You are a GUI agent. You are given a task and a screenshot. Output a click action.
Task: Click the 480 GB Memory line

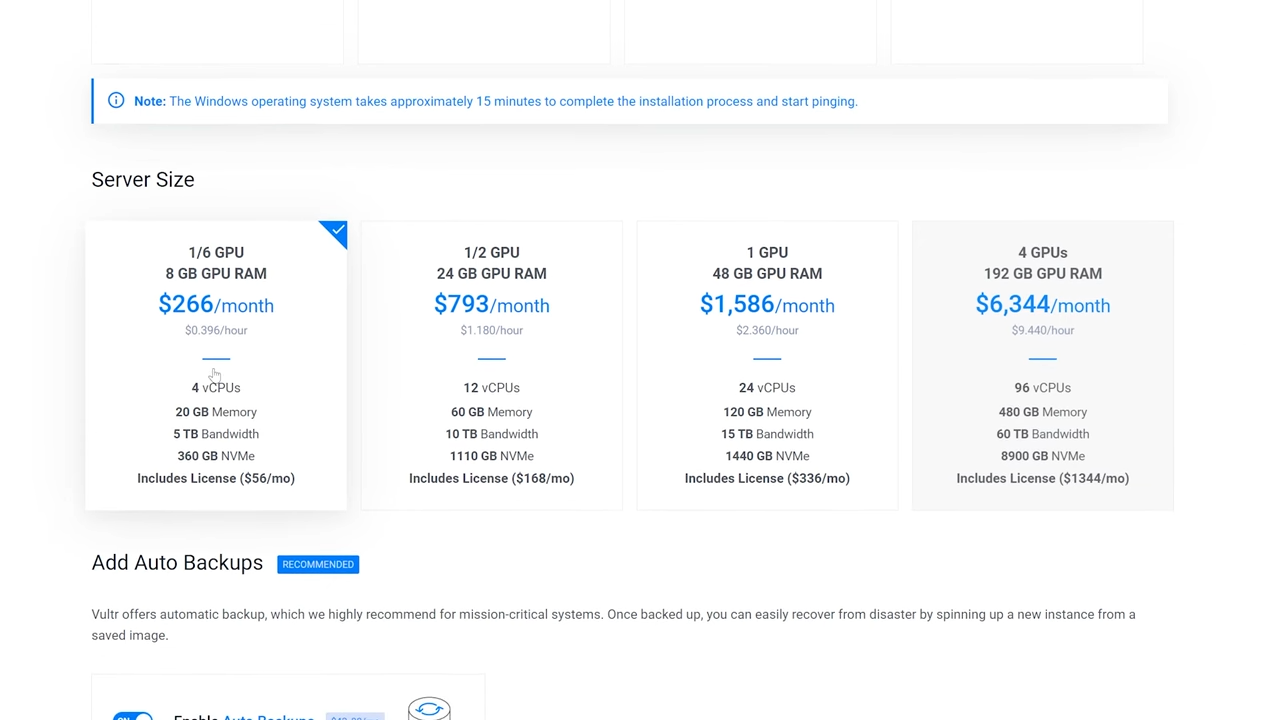tap(1043, 412)
